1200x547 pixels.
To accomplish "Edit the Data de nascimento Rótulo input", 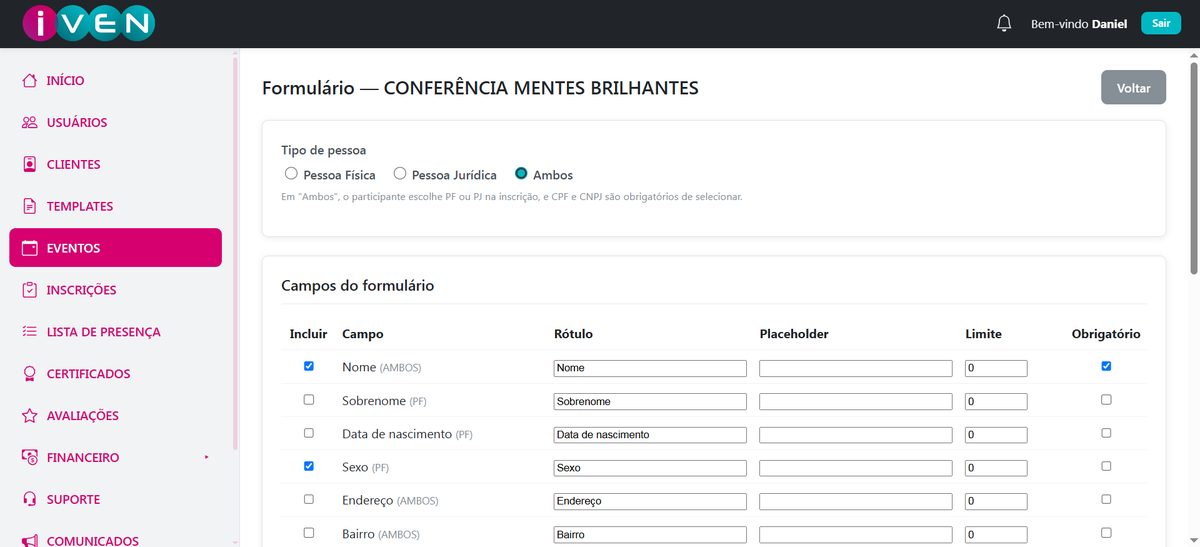I will point(650,435).
